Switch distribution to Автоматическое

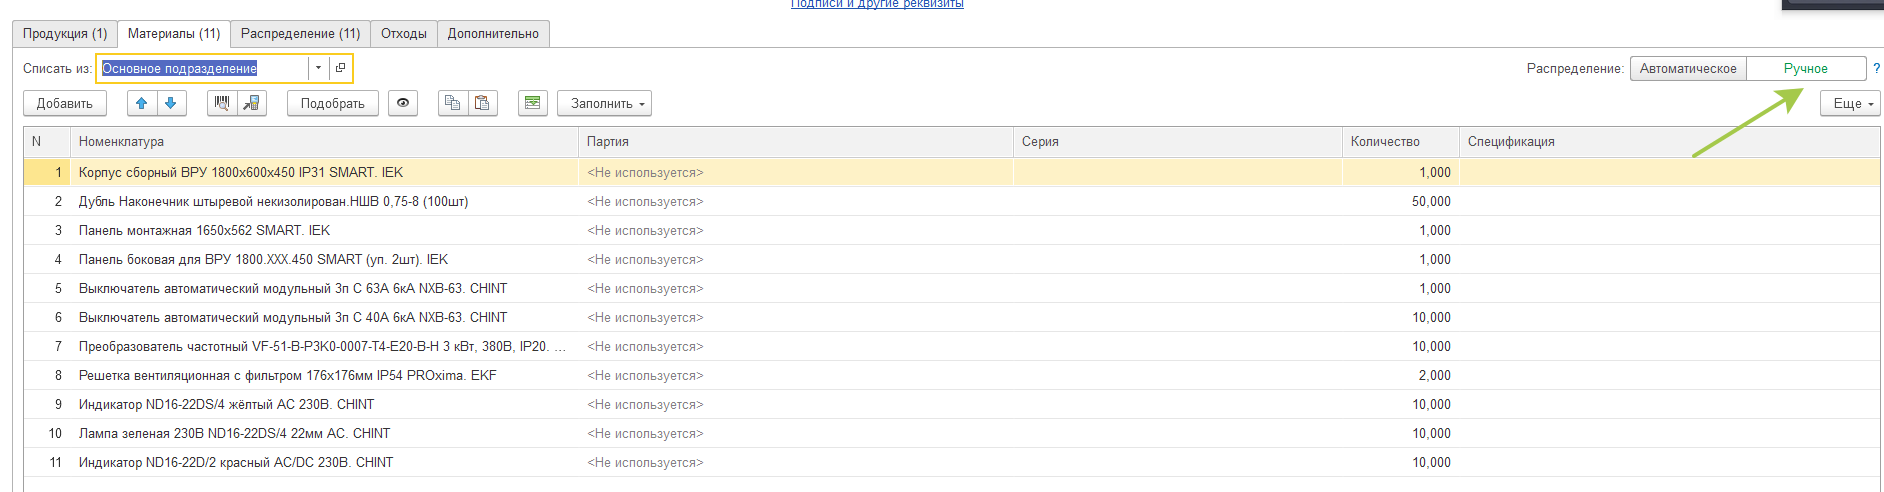[1688, 68]
